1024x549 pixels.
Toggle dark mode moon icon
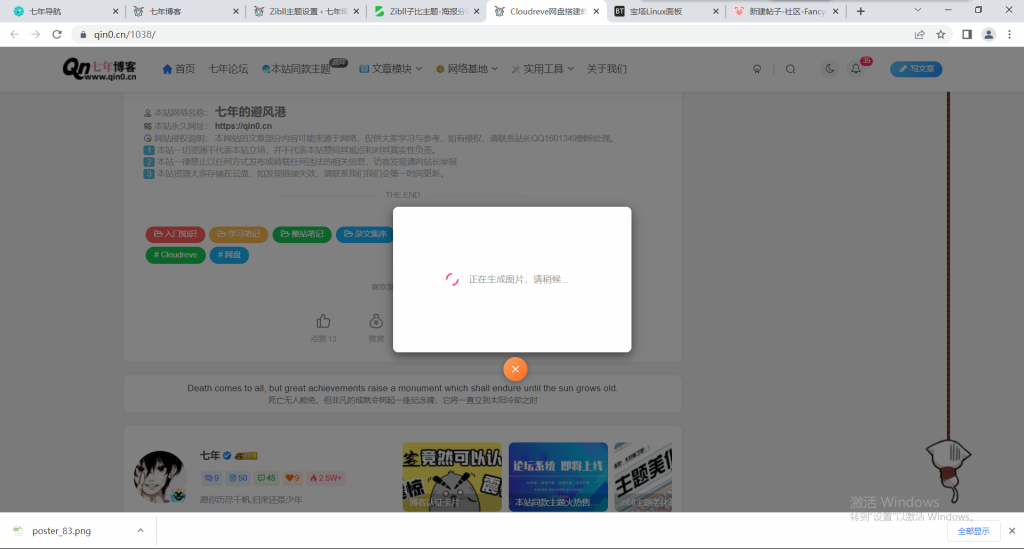pos(829,69)
